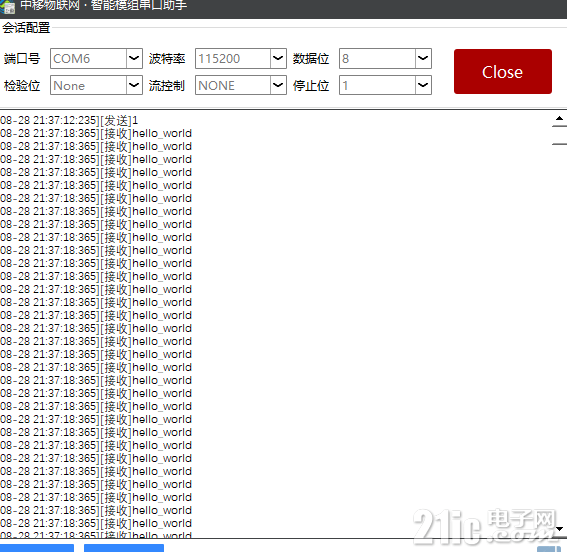This screenshot has width=567, height=552.
Task: Click the first [接收]hello_world log line
Action: (96, 133)
